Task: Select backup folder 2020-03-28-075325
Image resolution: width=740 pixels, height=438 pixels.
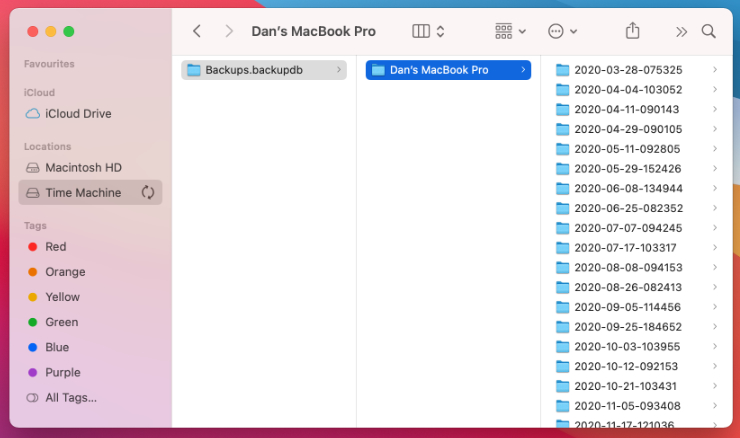Action: [x=637, y=70]
